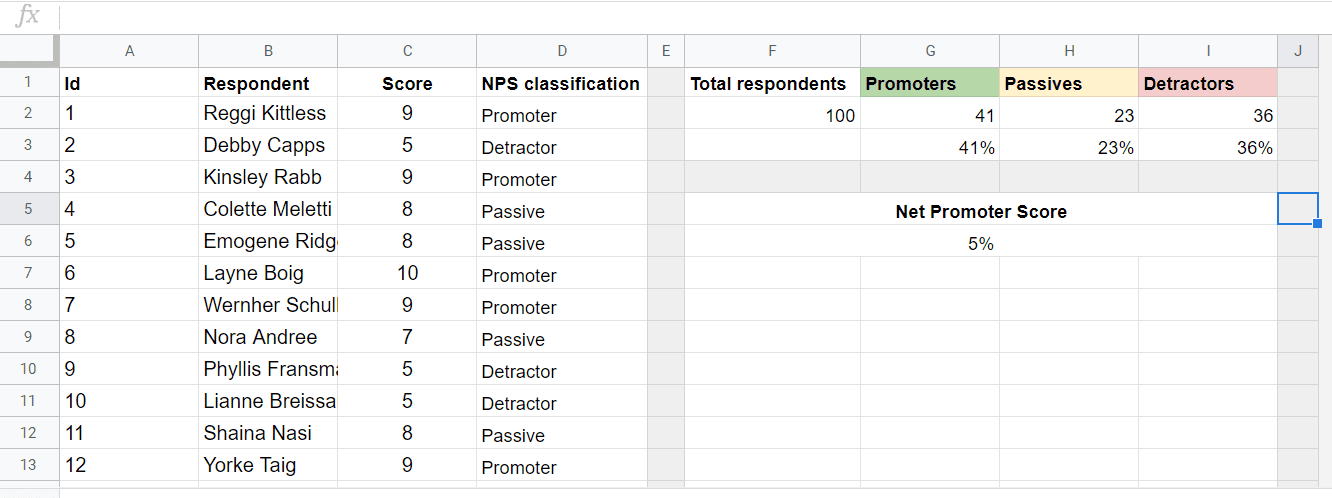Select the Total respondents value 100

tap(772, 114)
